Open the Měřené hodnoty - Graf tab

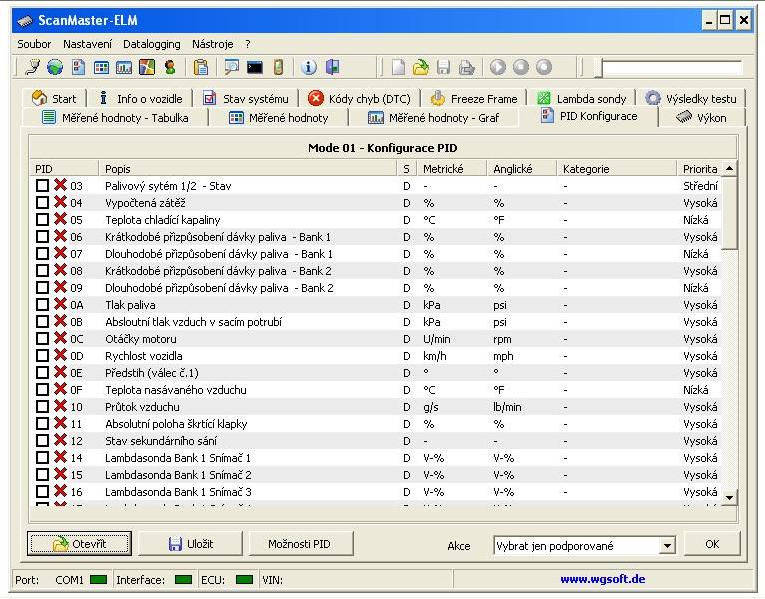click(x=433, y=118)
